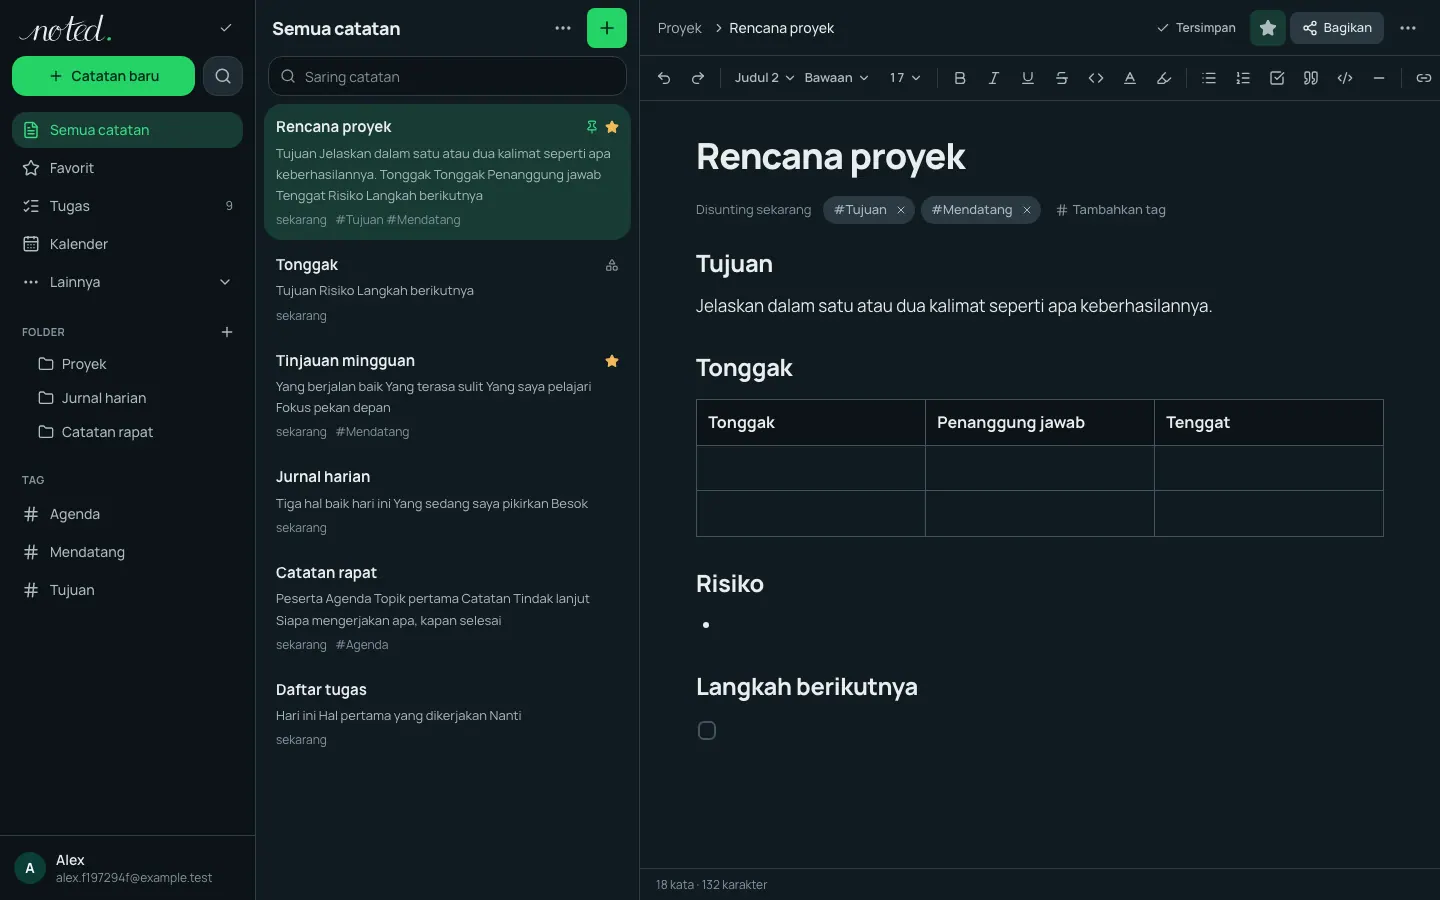Select the Penanggung jawab table header cell
The width and height of the screenshot is (1440, 900).
(1040, 422)
